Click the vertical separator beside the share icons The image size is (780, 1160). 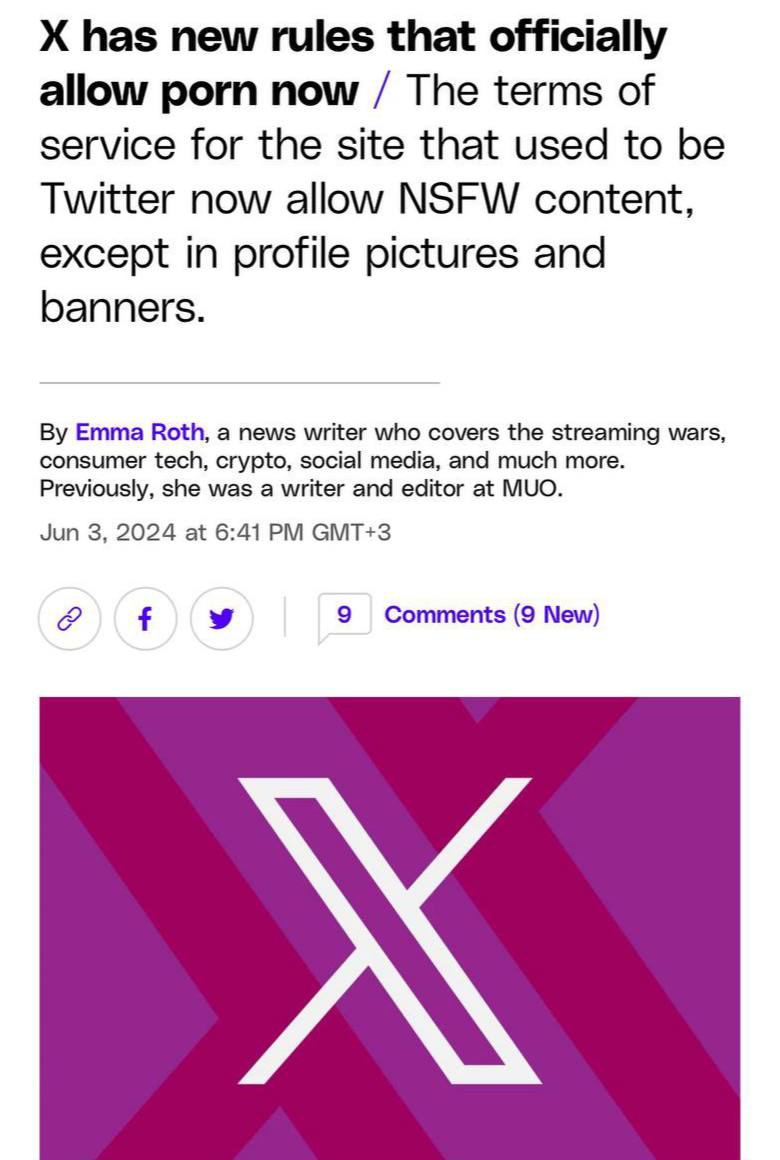[285, 616]
